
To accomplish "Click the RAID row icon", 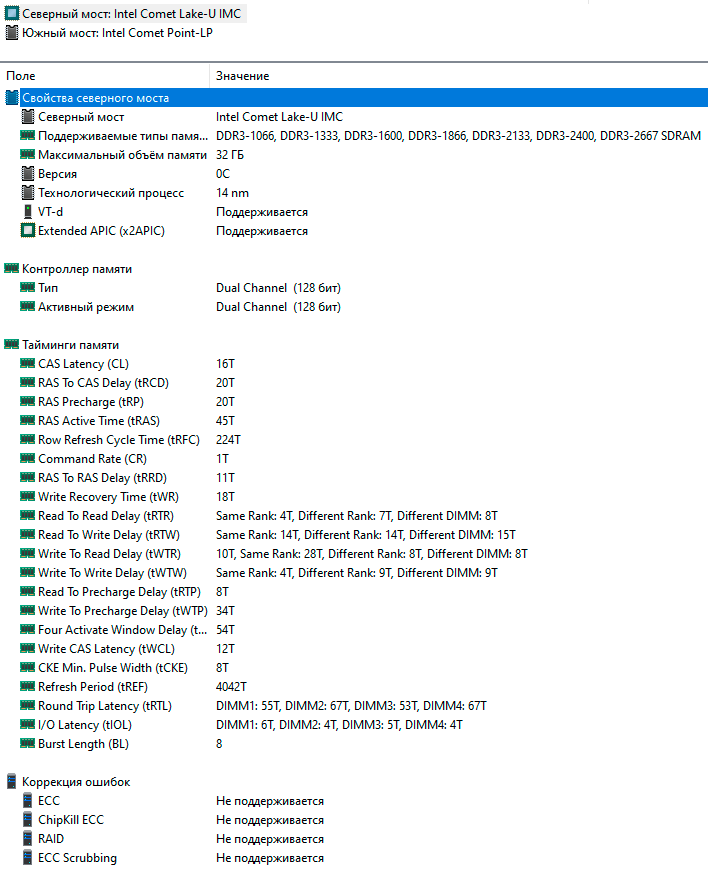I will tap(27, 838).
